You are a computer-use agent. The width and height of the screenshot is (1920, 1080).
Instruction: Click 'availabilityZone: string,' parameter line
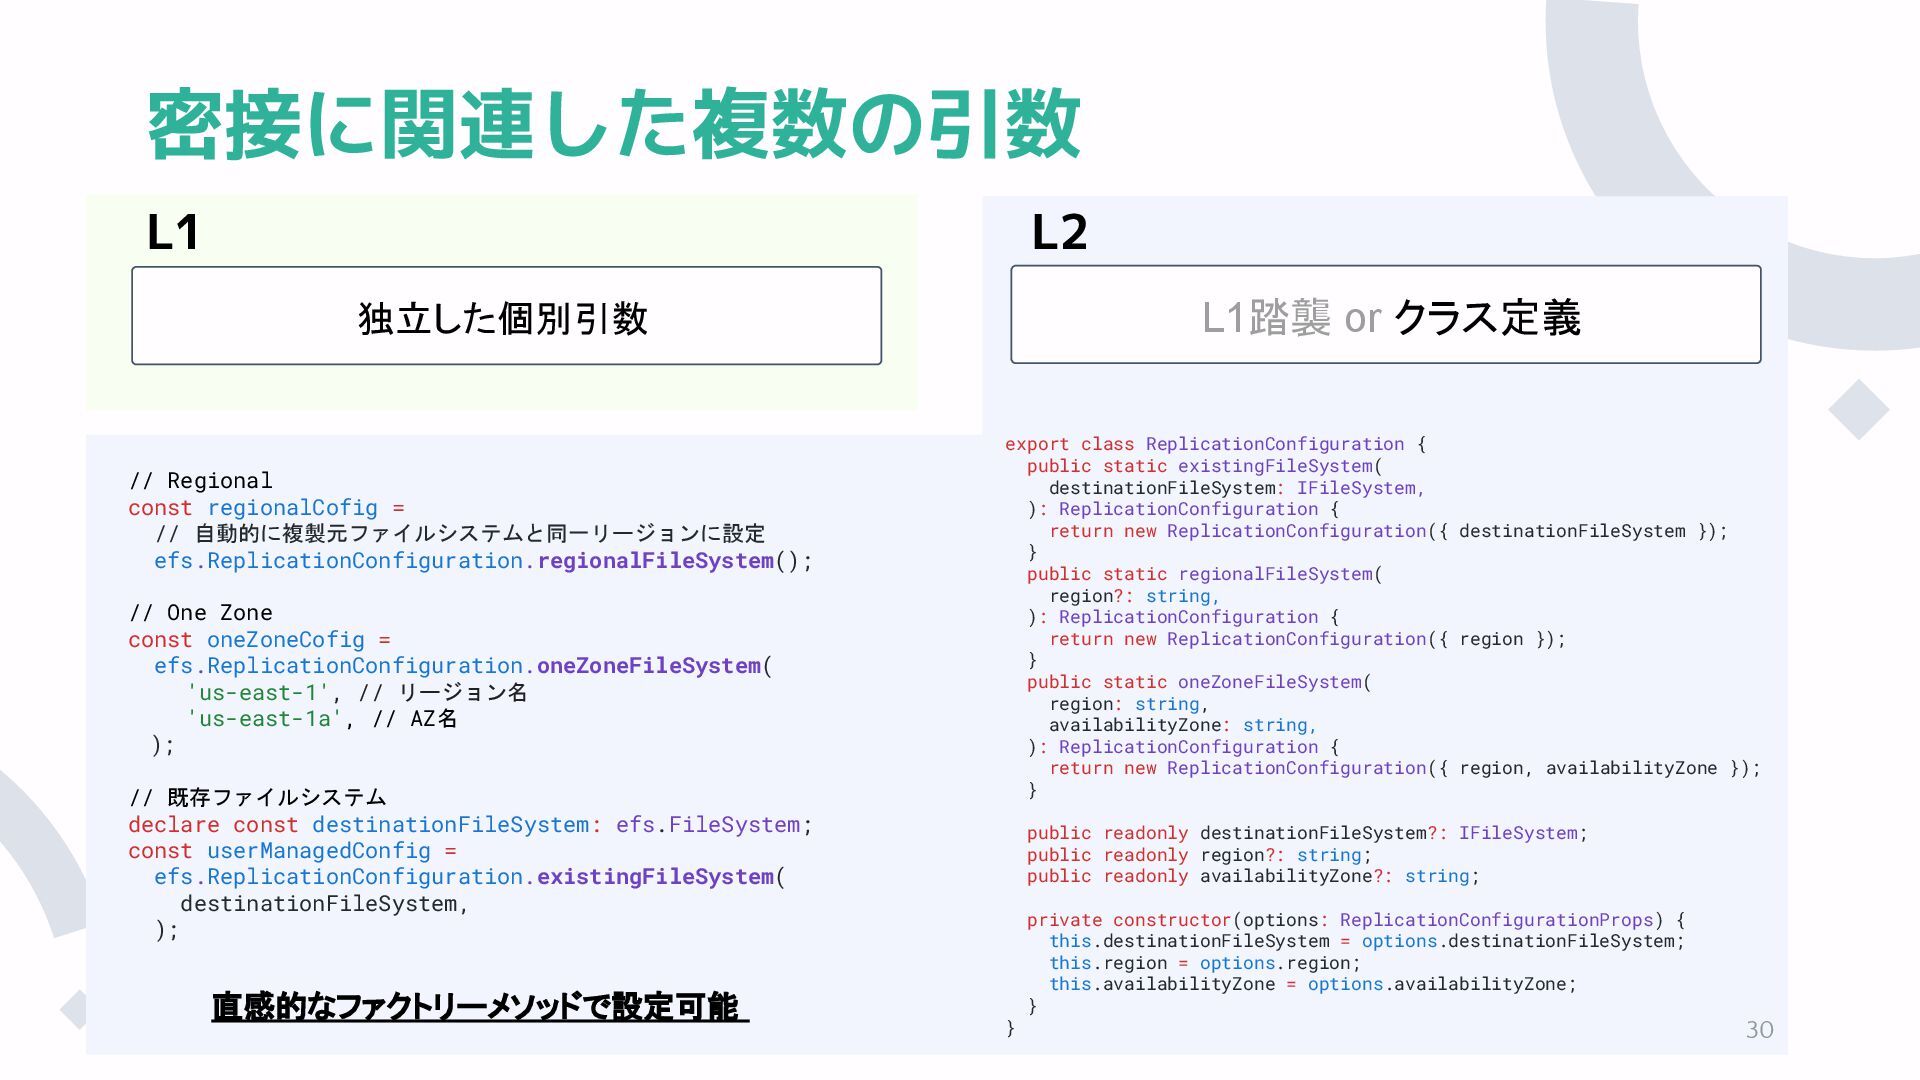pos(1183,725)
